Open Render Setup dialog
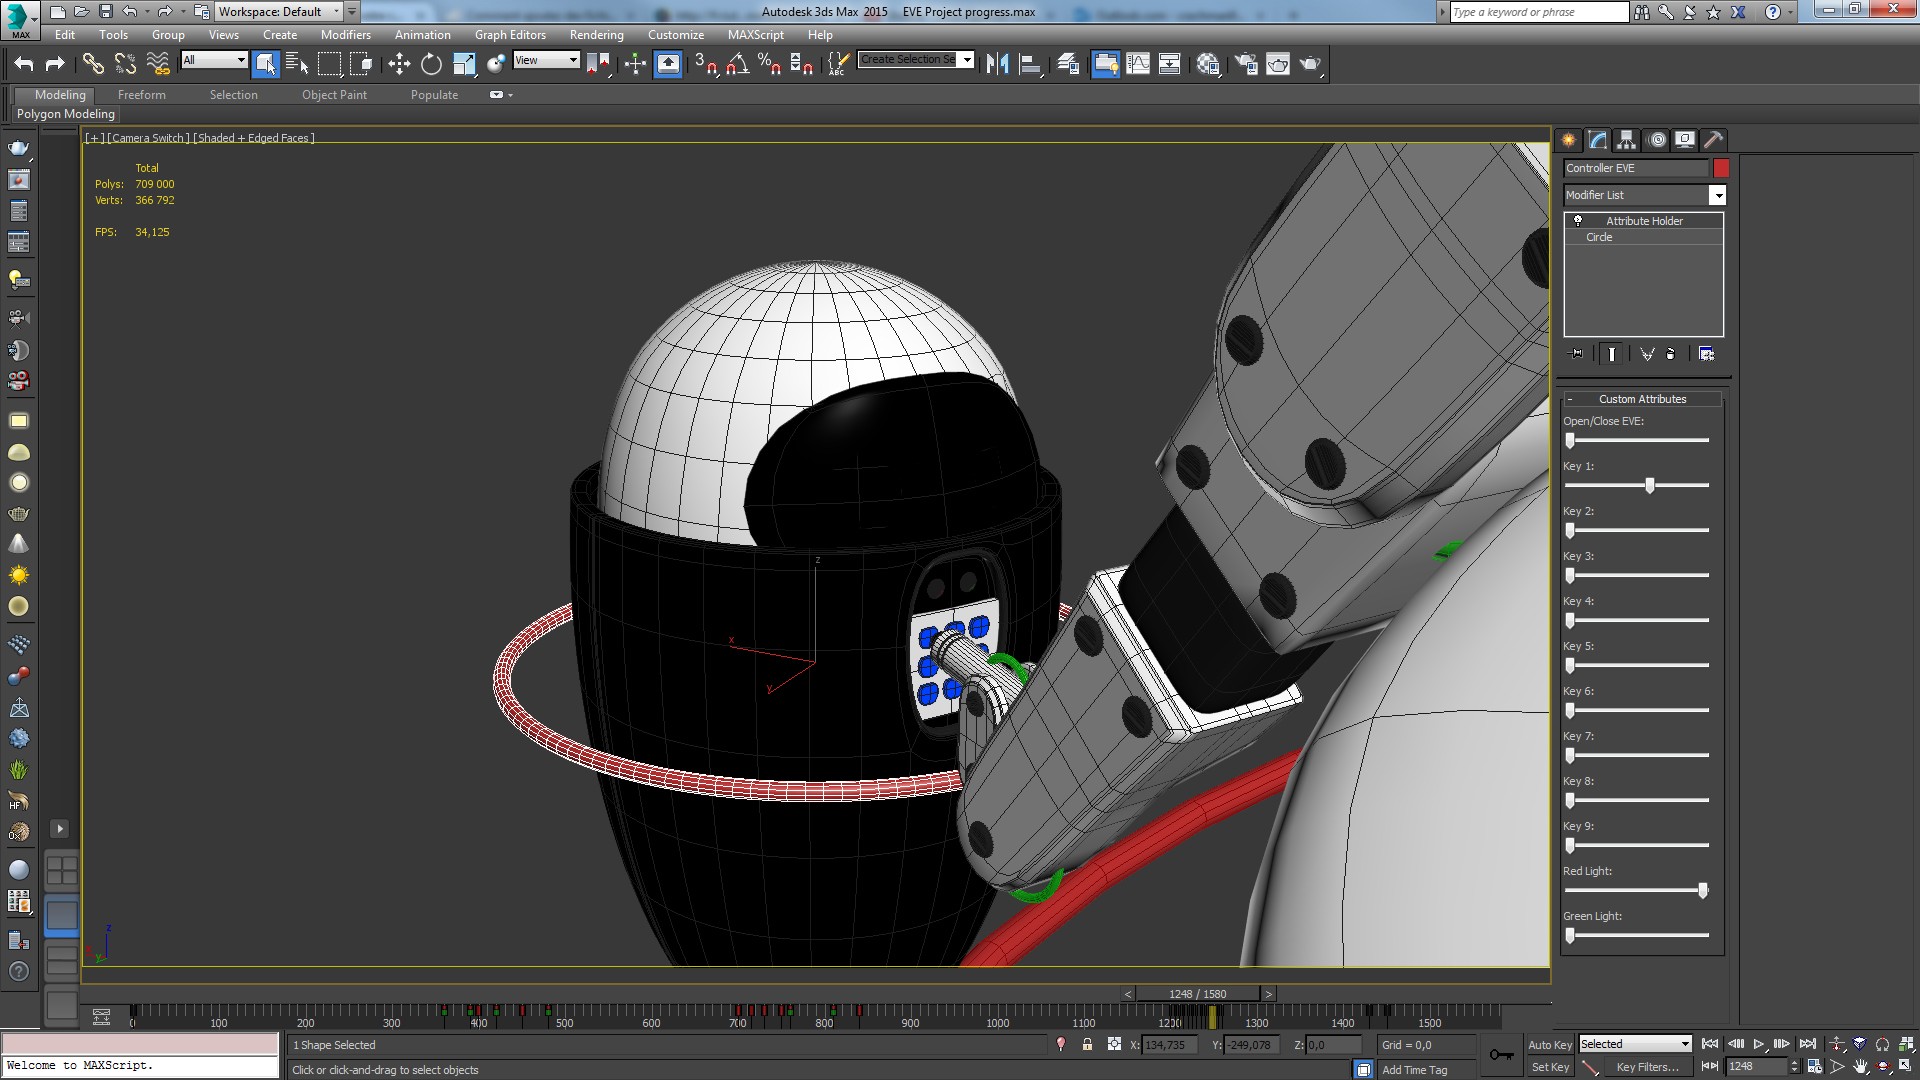Viewport: 1920px width, 1080px height. (x=1246, y=64)
